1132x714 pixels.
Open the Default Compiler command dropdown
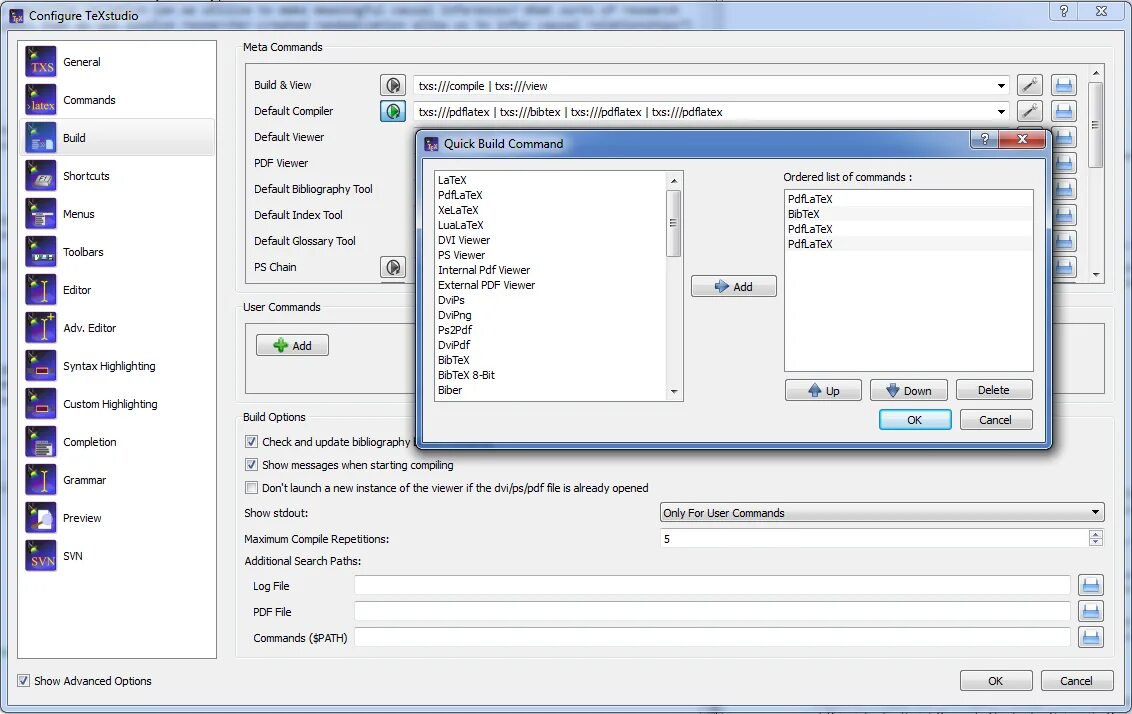[x=1001, y=112]
